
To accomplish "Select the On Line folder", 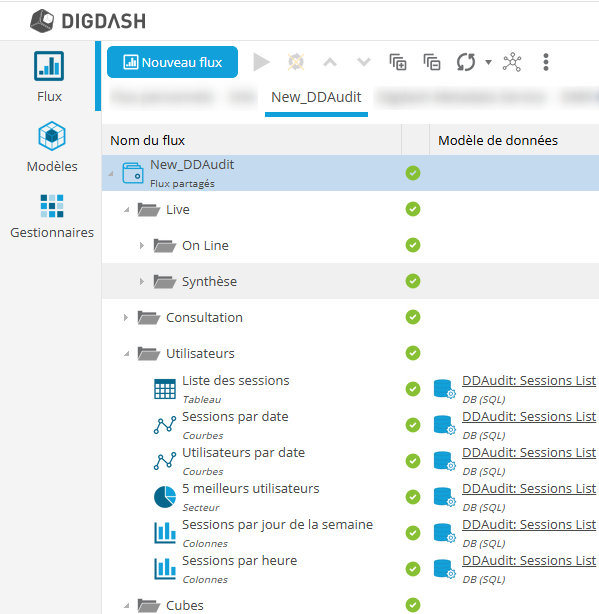I will pyautogui.click(x=205, y=246).
